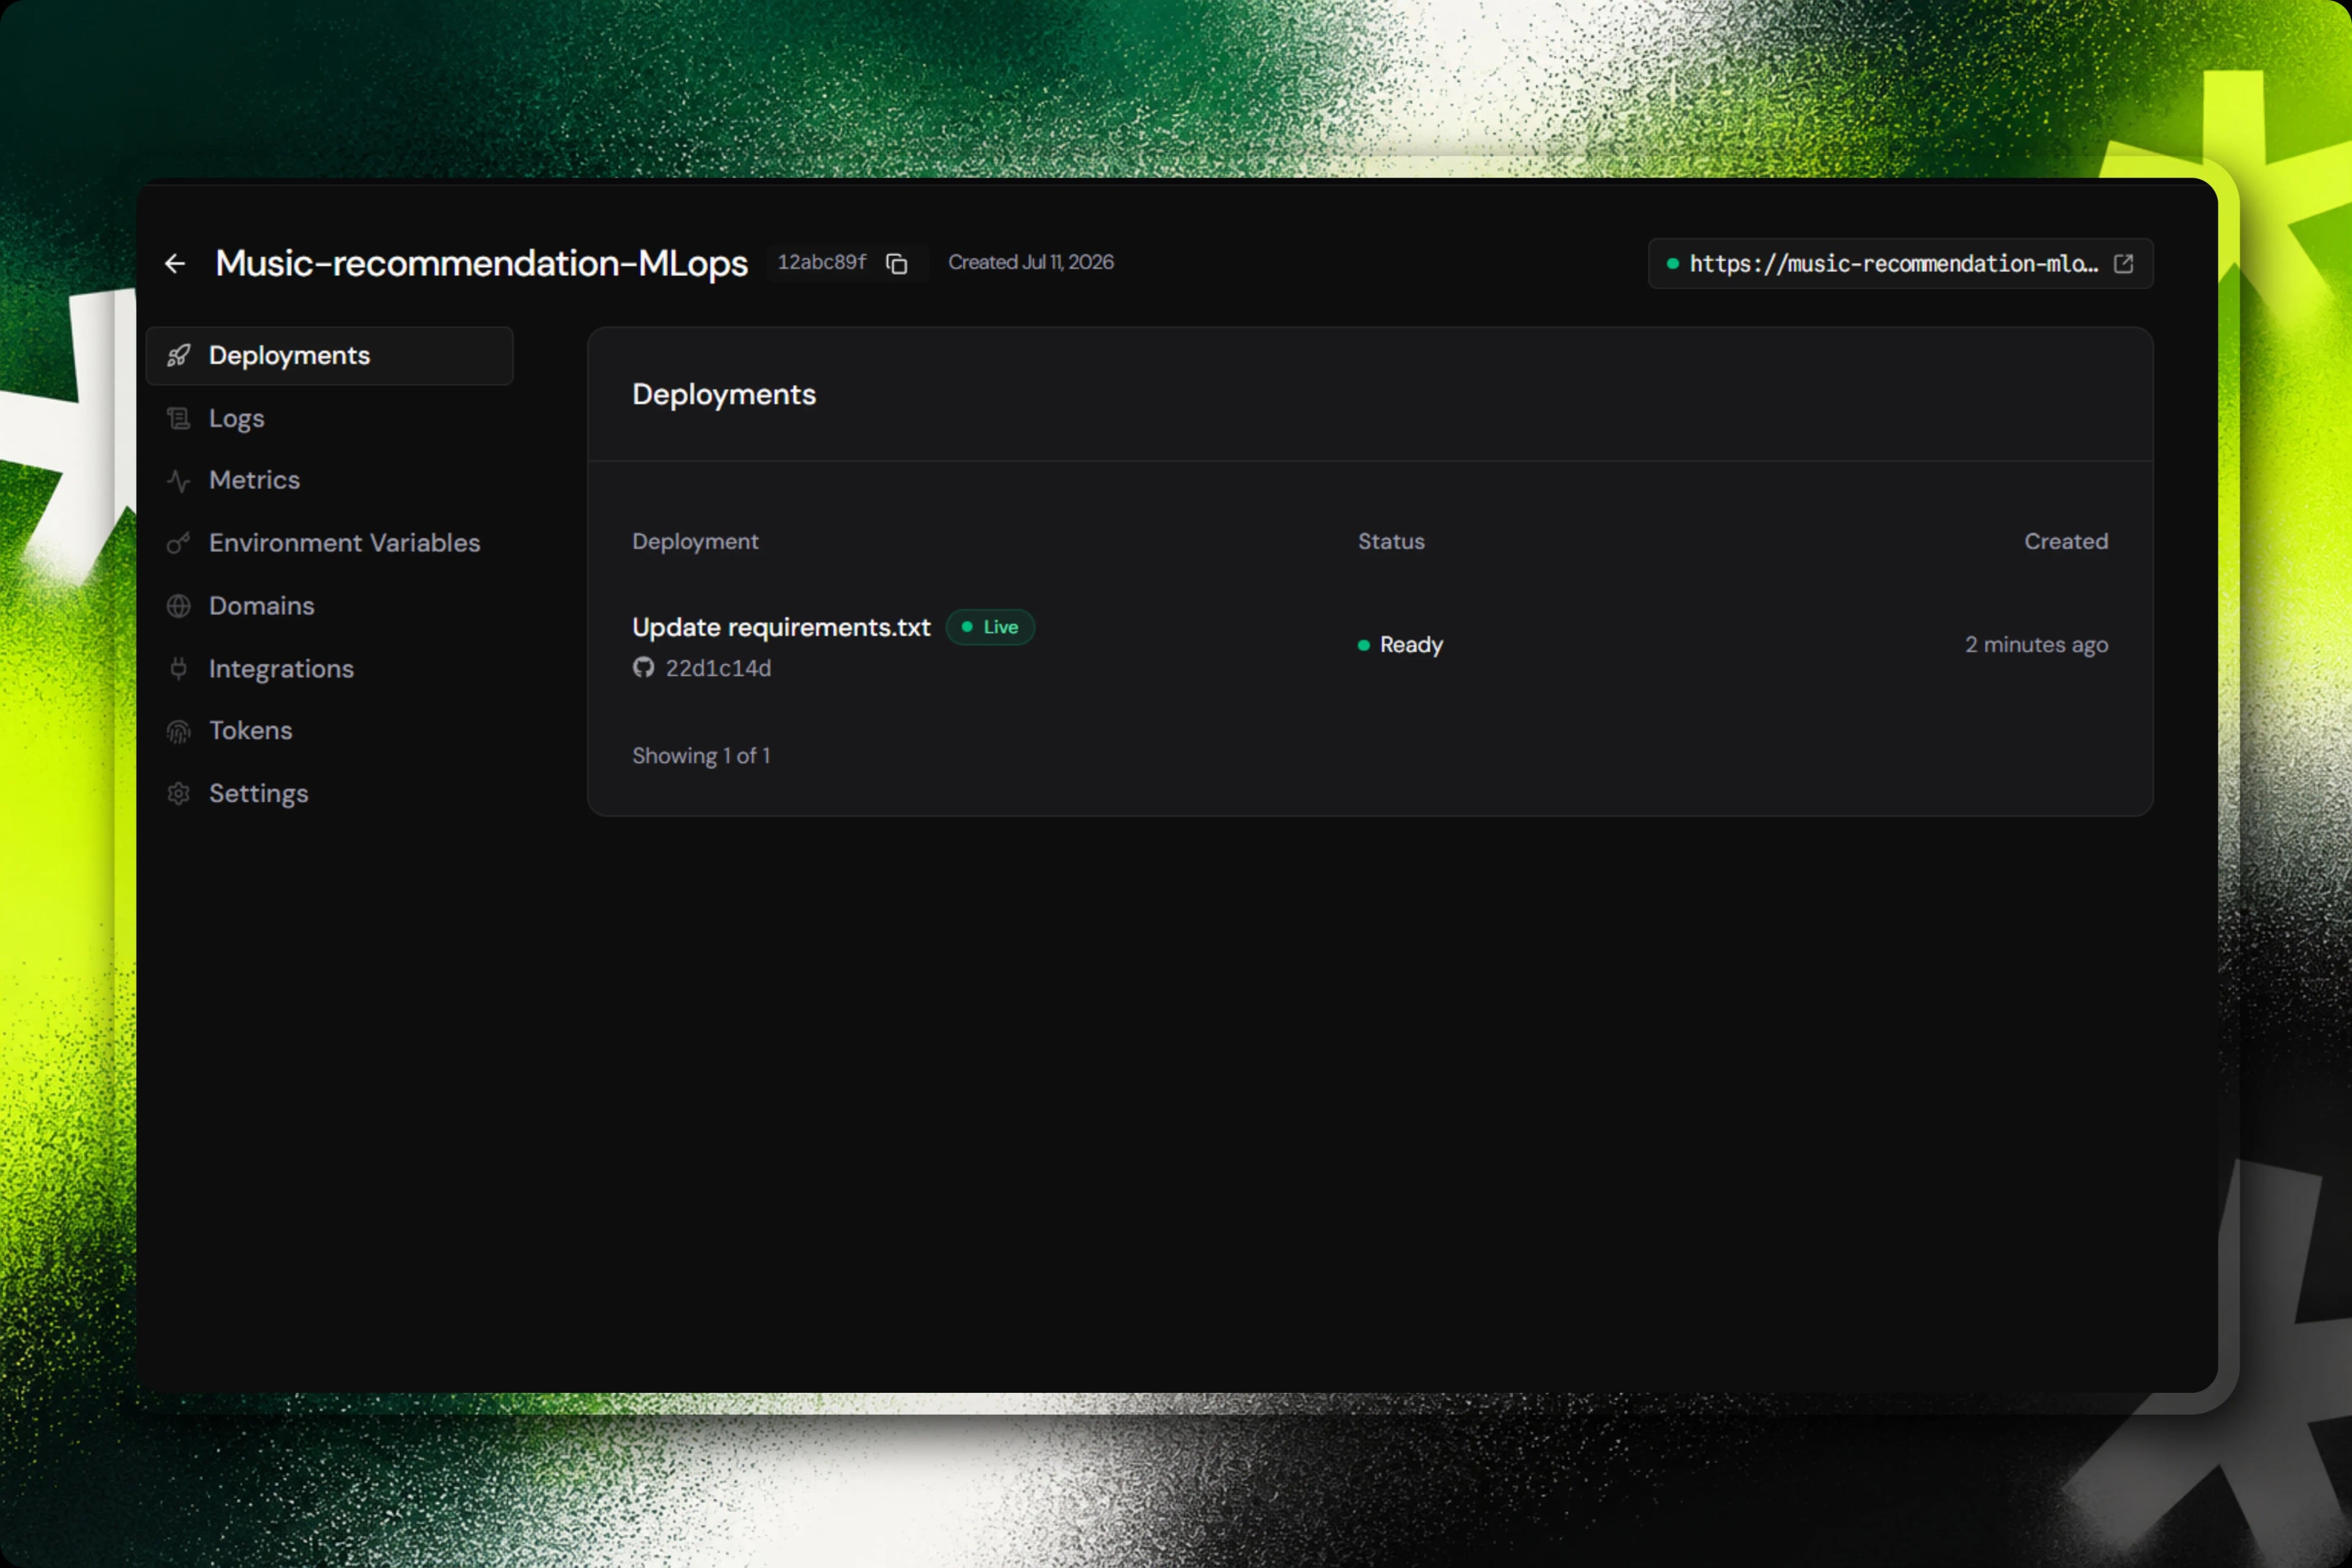Screen dimensions: 2352x1568
Task: Open the Tokens page
Action: coord(329,731)
